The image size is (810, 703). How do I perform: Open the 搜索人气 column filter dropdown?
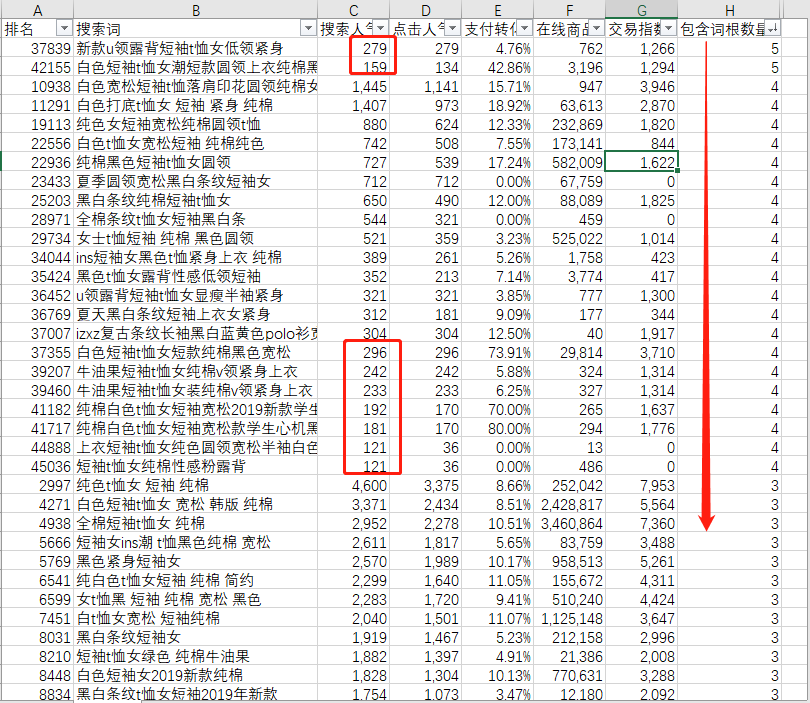(381, 28)
